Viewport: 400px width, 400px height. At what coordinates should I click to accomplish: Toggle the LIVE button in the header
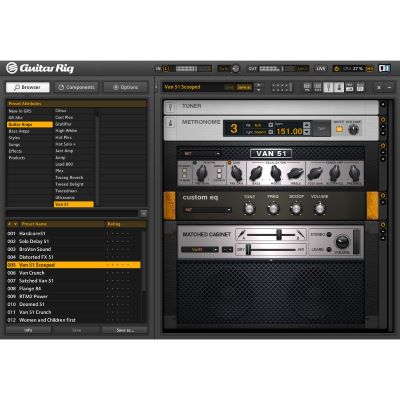[x=321, y=69]
